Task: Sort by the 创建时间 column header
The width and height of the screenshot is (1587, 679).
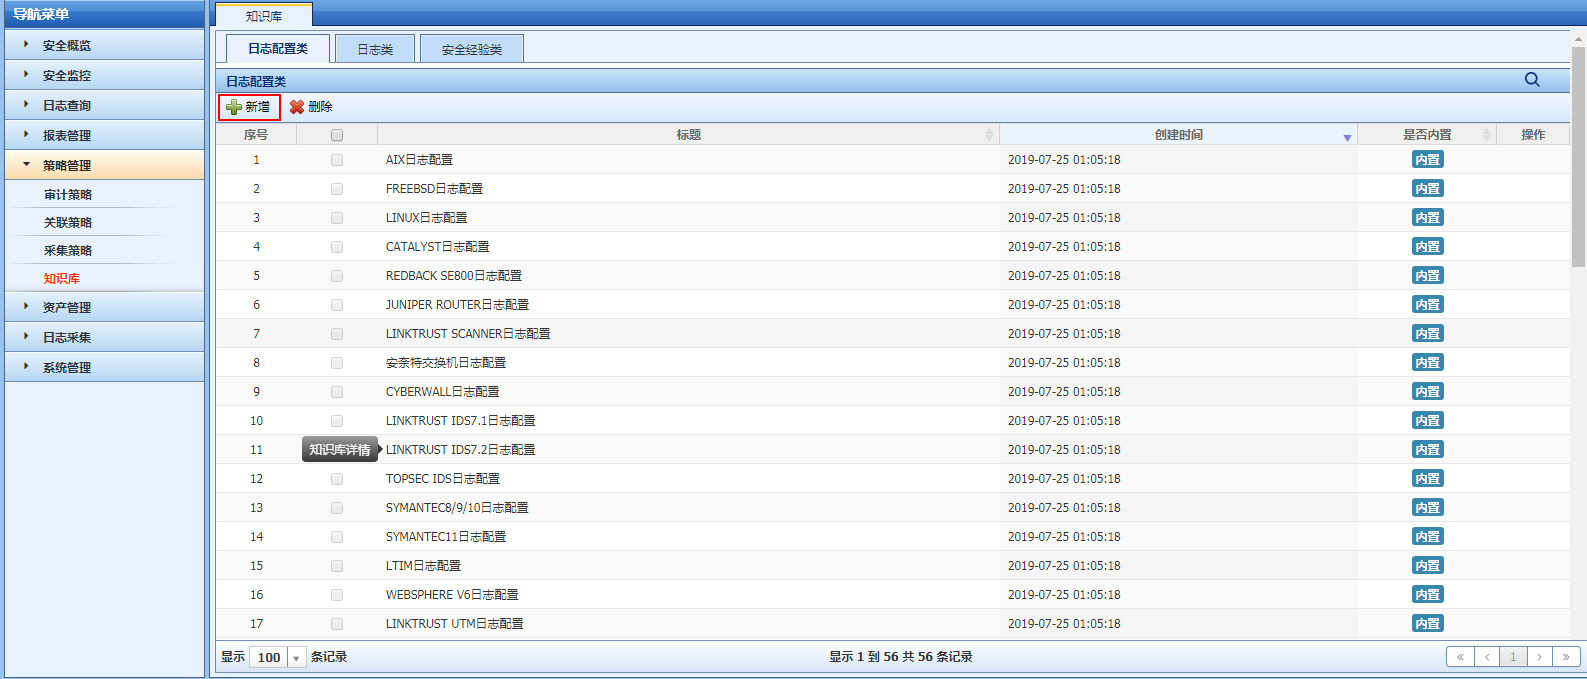Action: (1178, 135)
